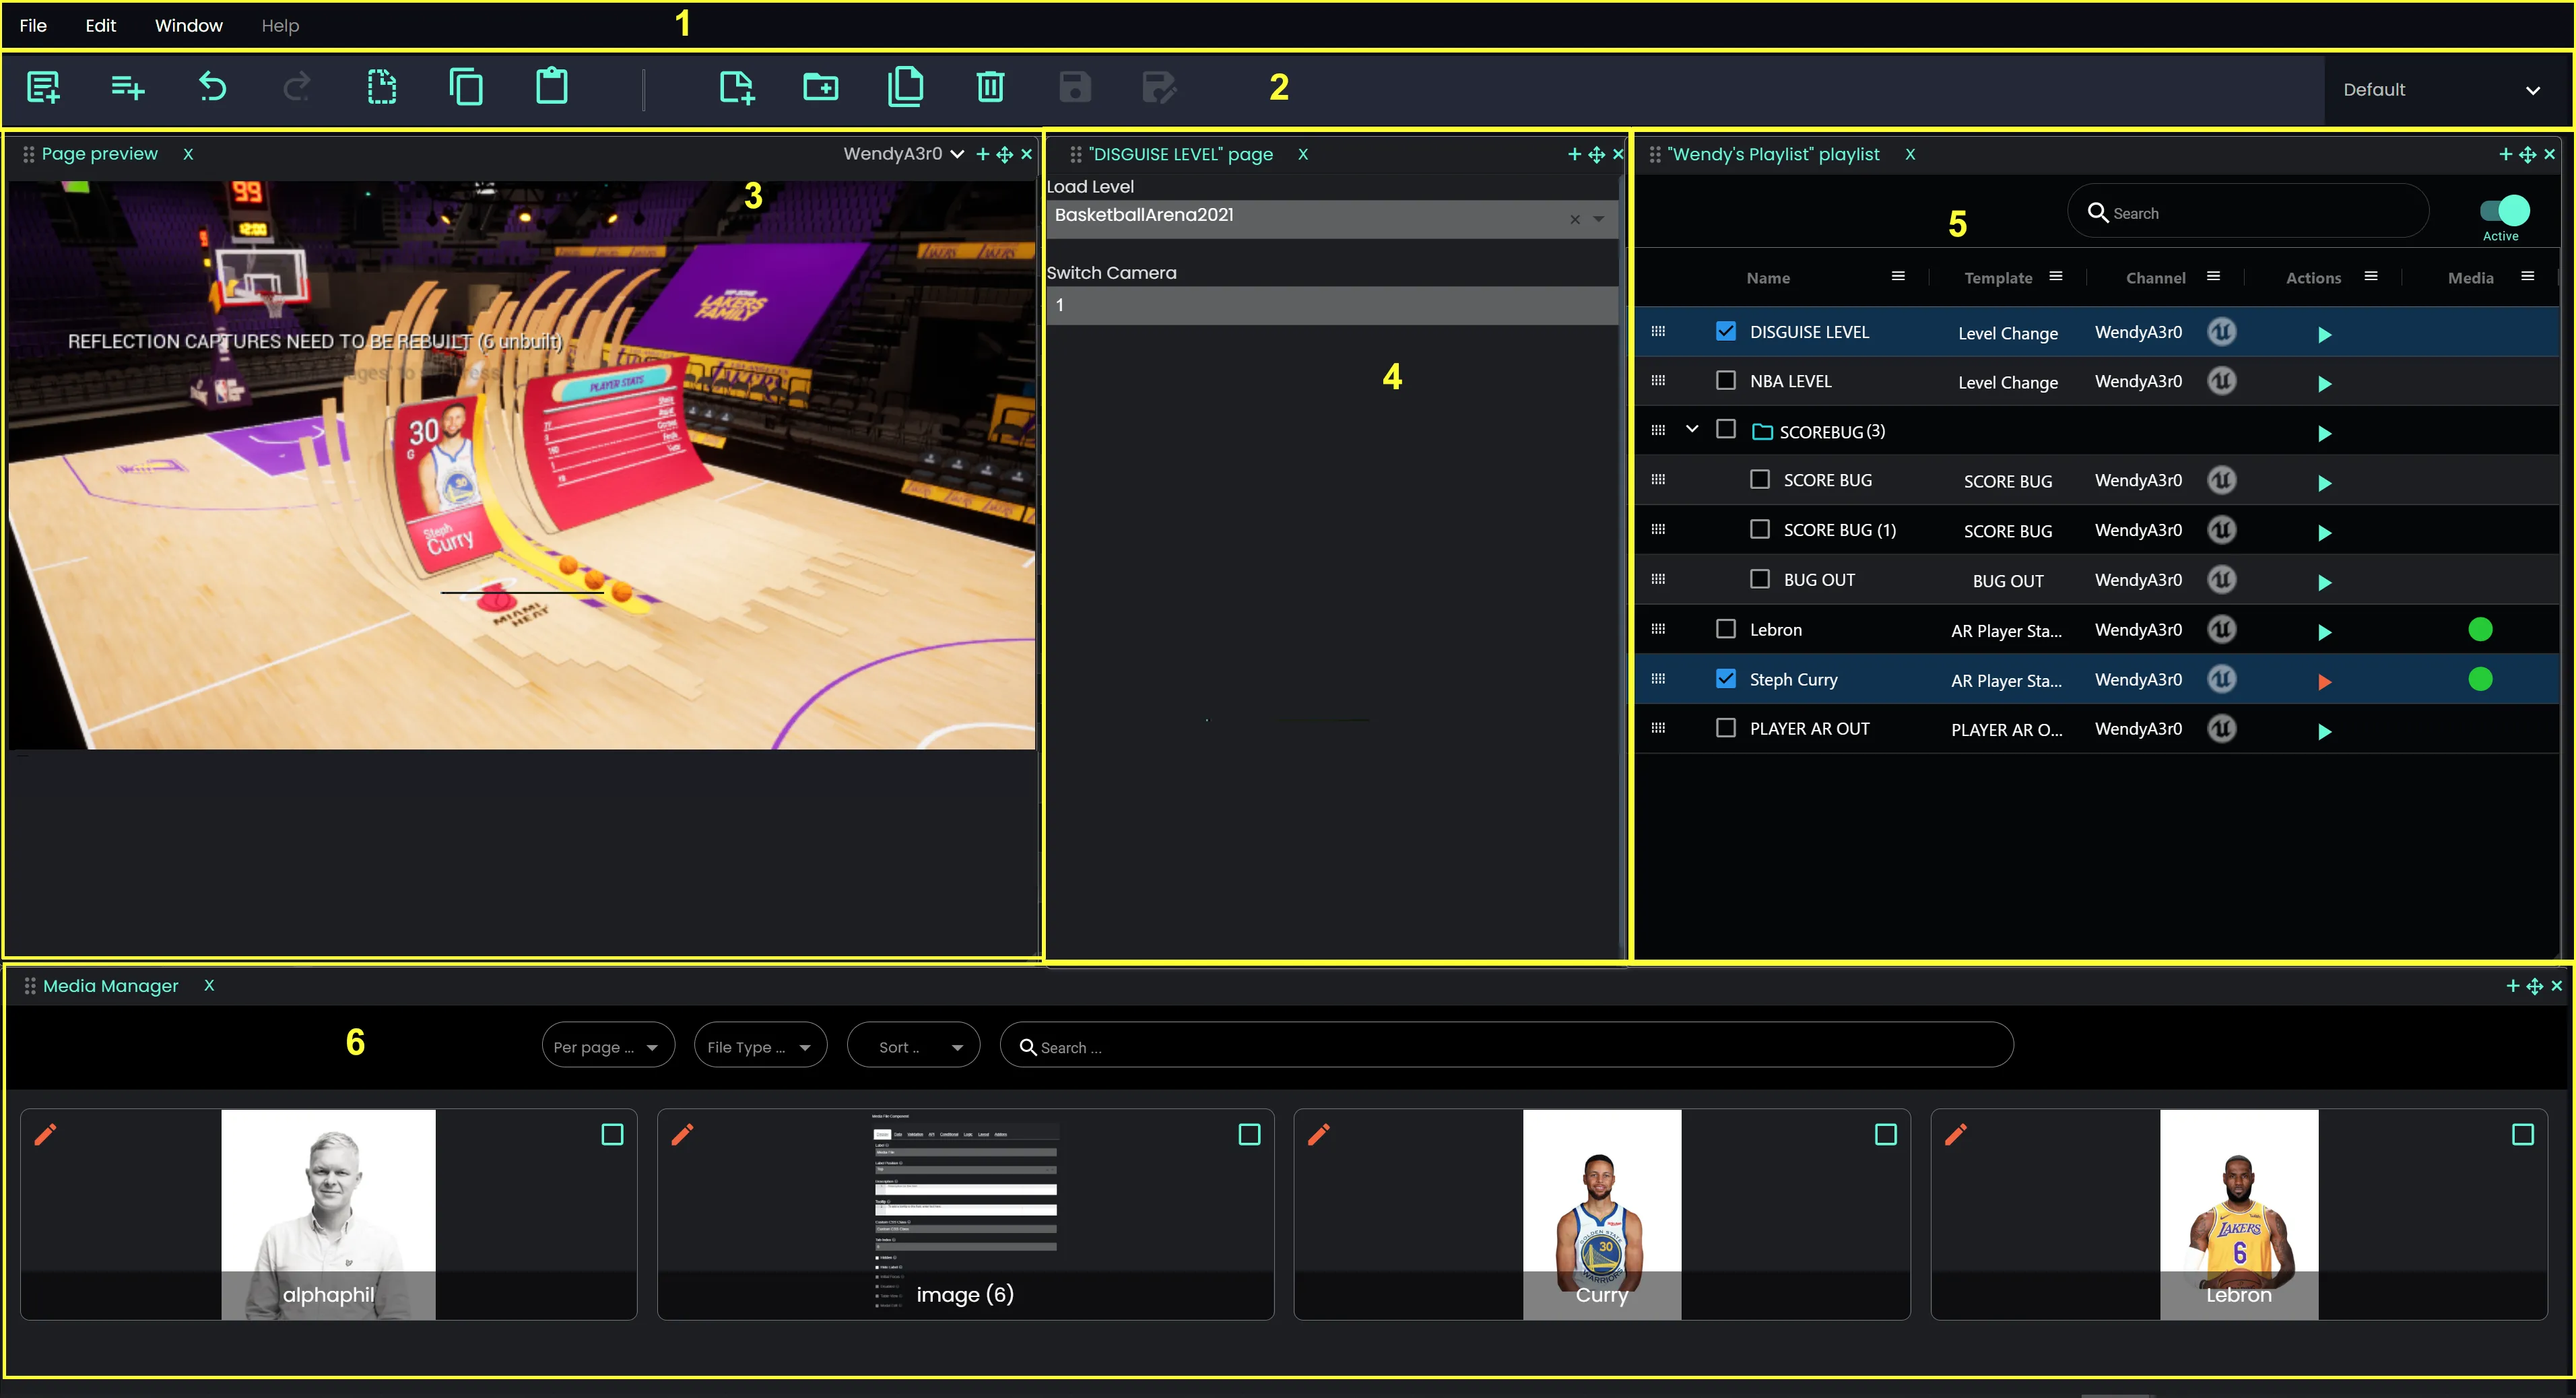This screenshot has height=1398, width=2576.
Task: Select the Undo icon on the toolbar
Action: [211, 87]
